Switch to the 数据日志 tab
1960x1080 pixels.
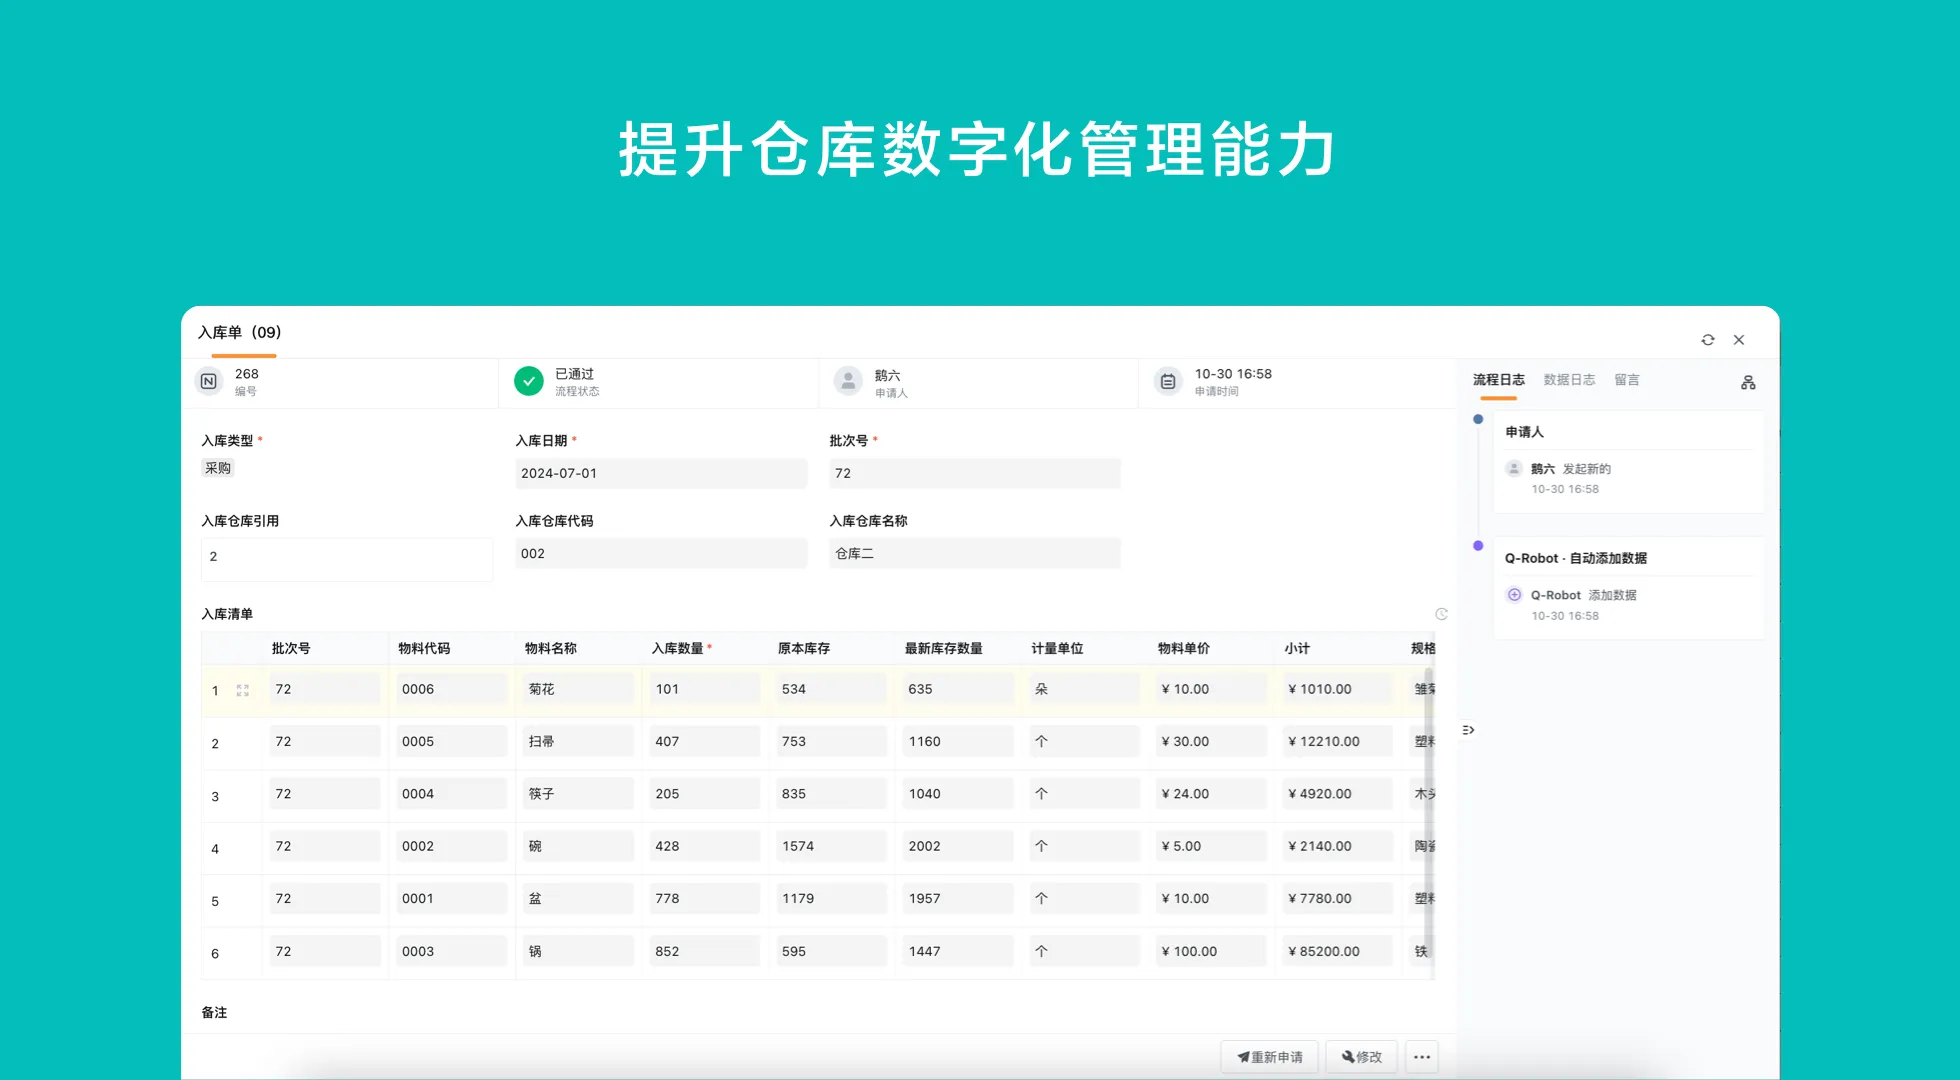tap(1569, 380)
